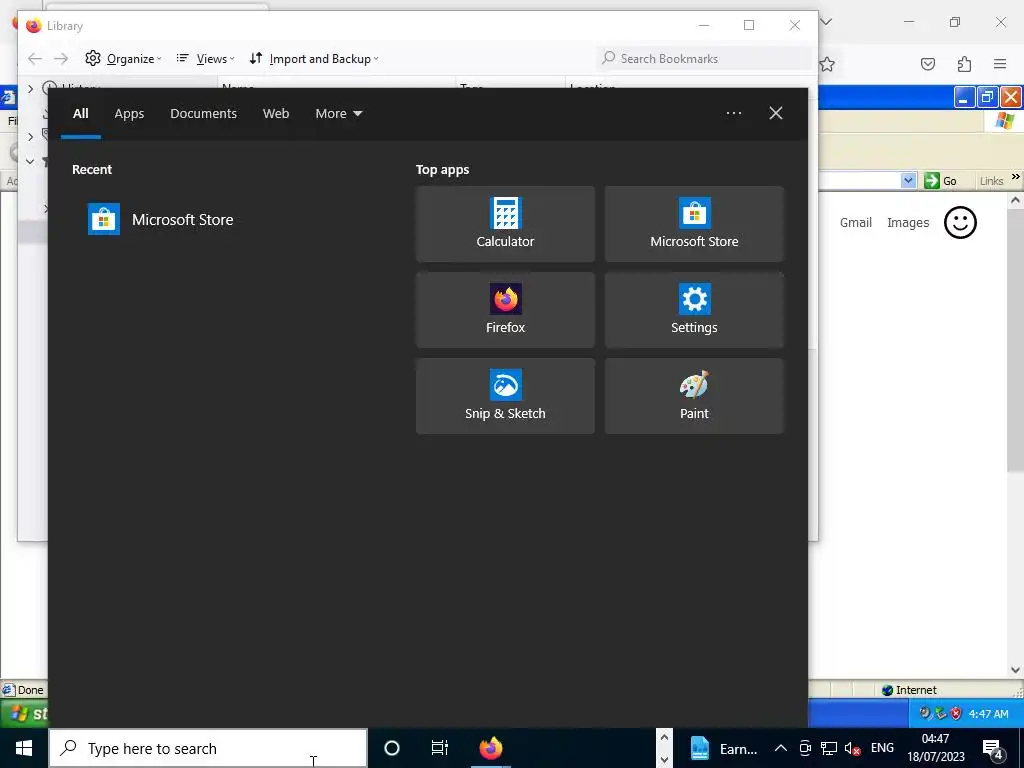Click Firefox icon on the taskbar

490,748
